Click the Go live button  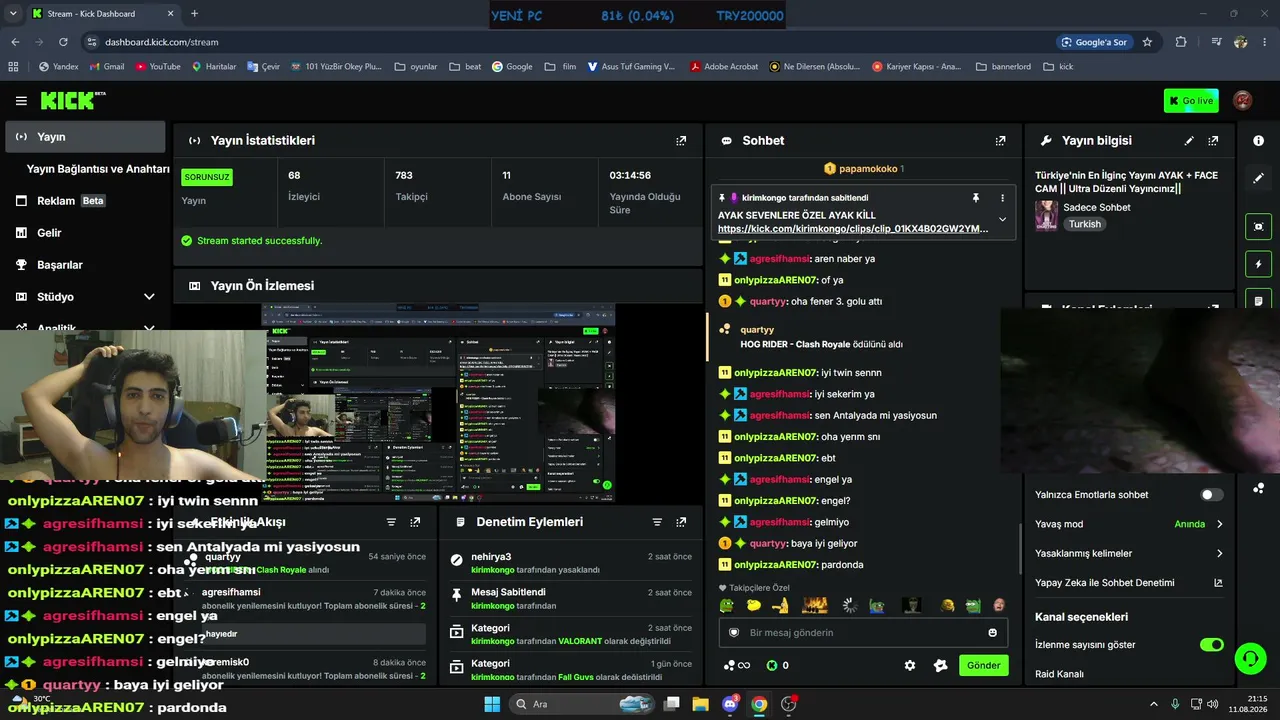coord(1191,101)
